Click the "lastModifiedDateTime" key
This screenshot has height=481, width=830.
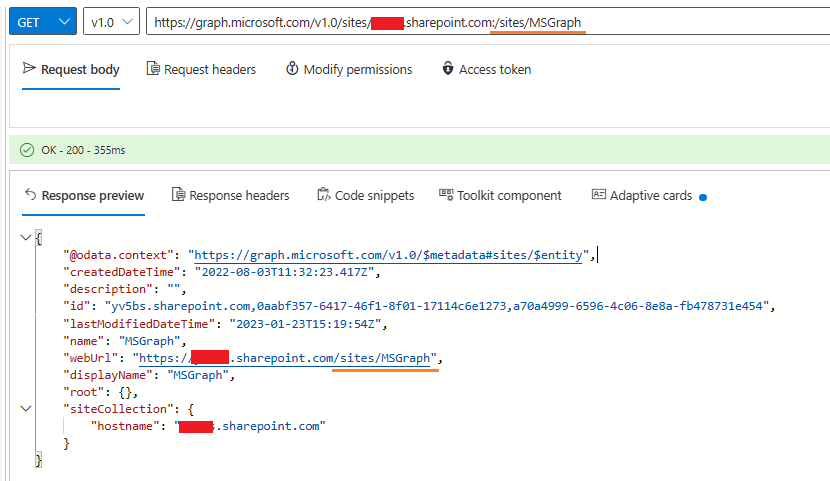click(x=139, y=323)
